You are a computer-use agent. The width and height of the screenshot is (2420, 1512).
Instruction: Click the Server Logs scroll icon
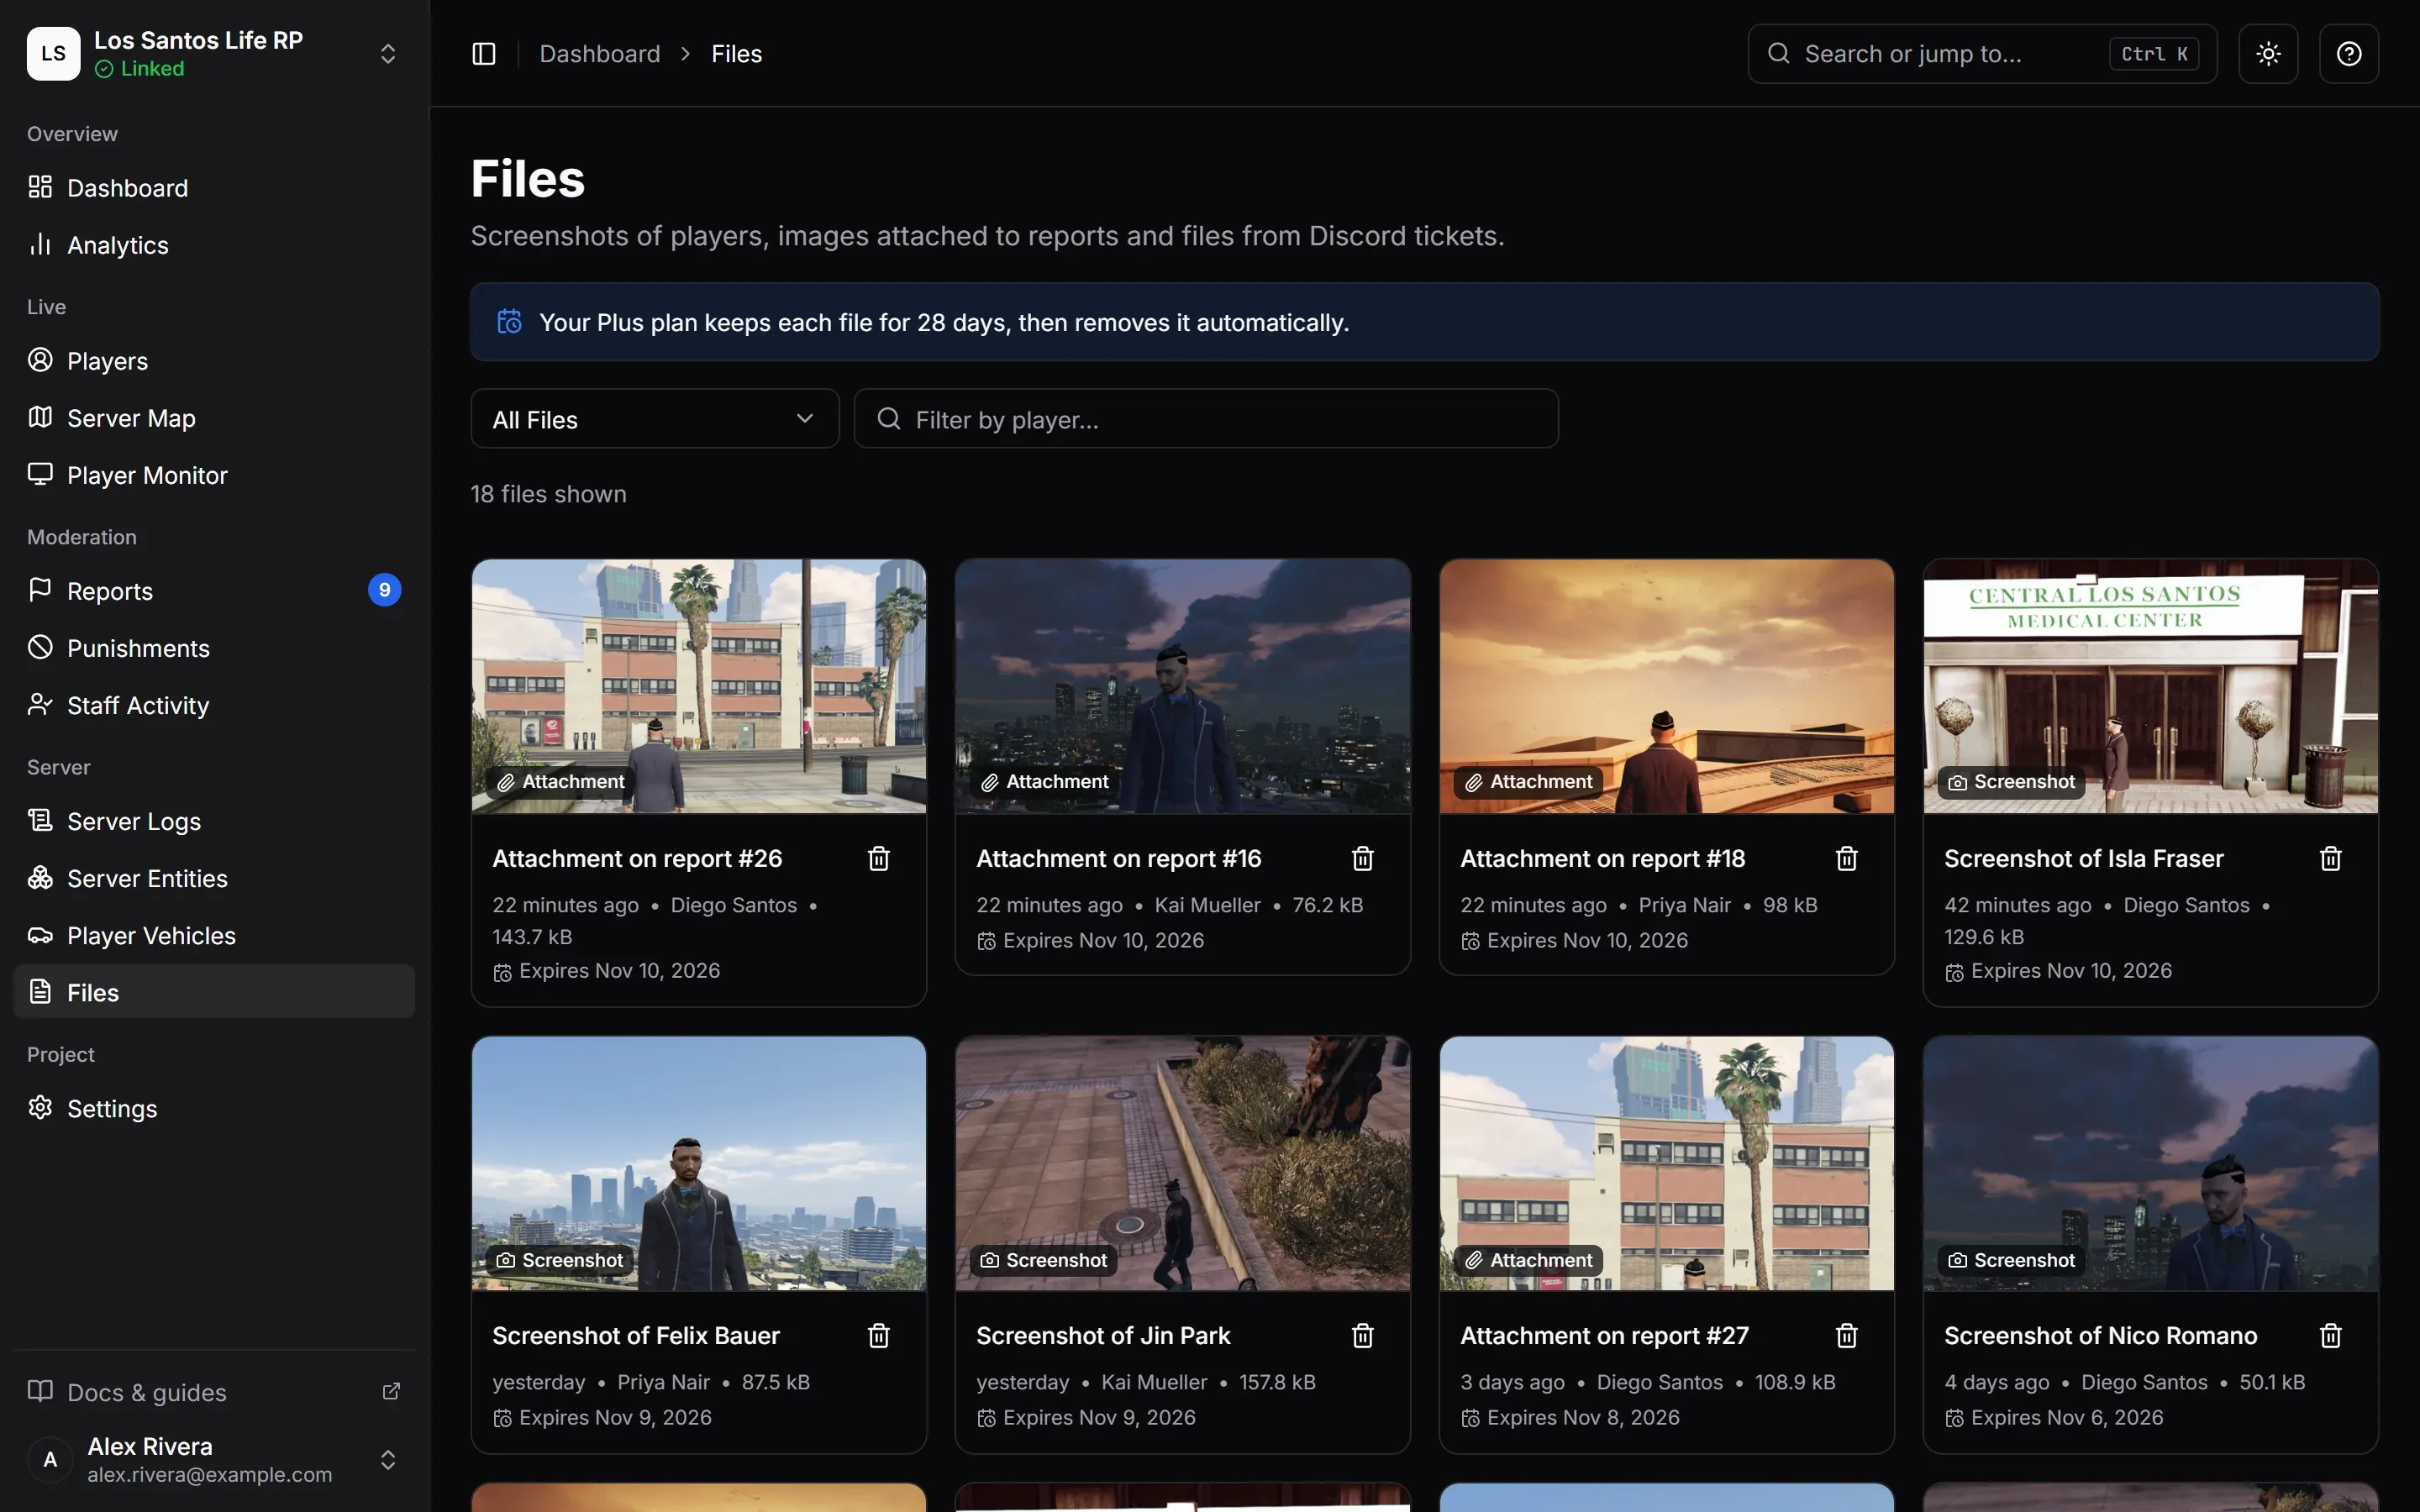(40, 820)
